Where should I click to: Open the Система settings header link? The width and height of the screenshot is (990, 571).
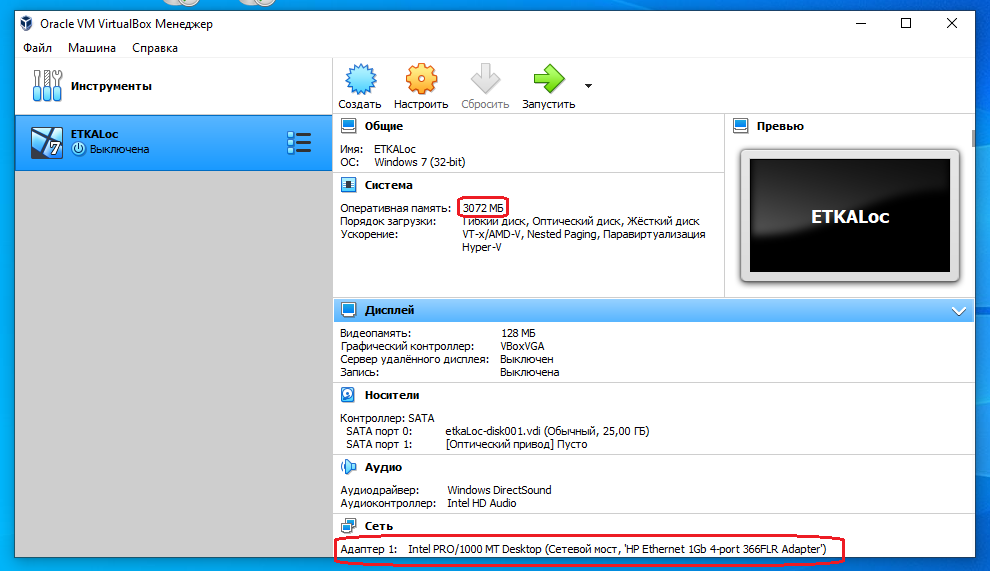coord(388,185)
